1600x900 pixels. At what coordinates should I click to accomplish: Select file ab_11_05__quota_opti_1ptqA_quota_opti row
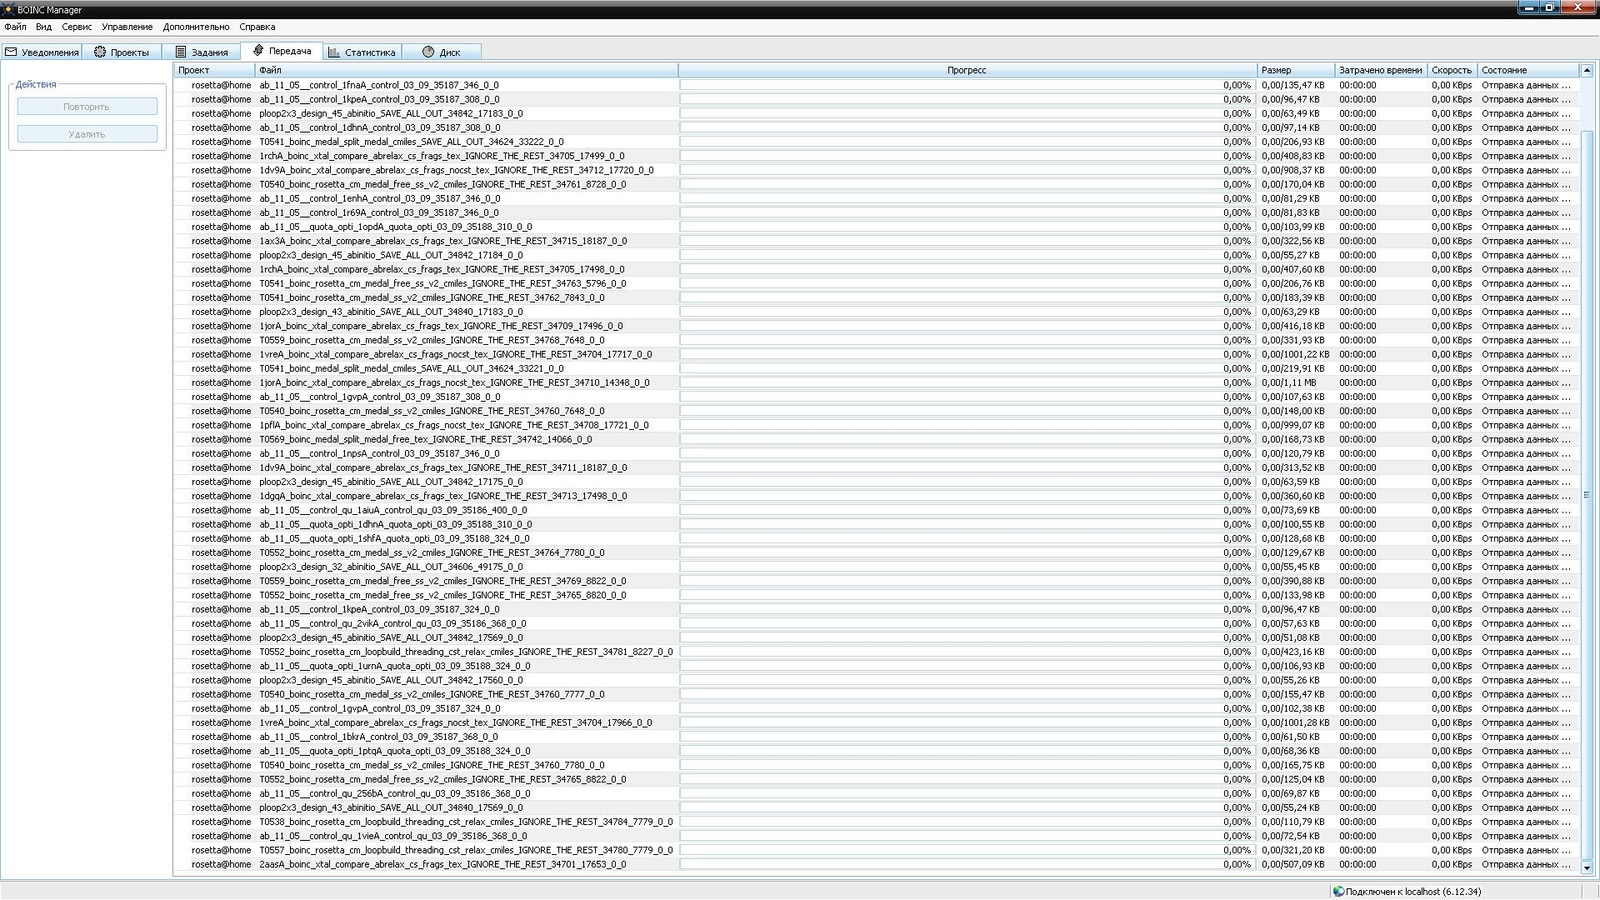tap(395, 751)
